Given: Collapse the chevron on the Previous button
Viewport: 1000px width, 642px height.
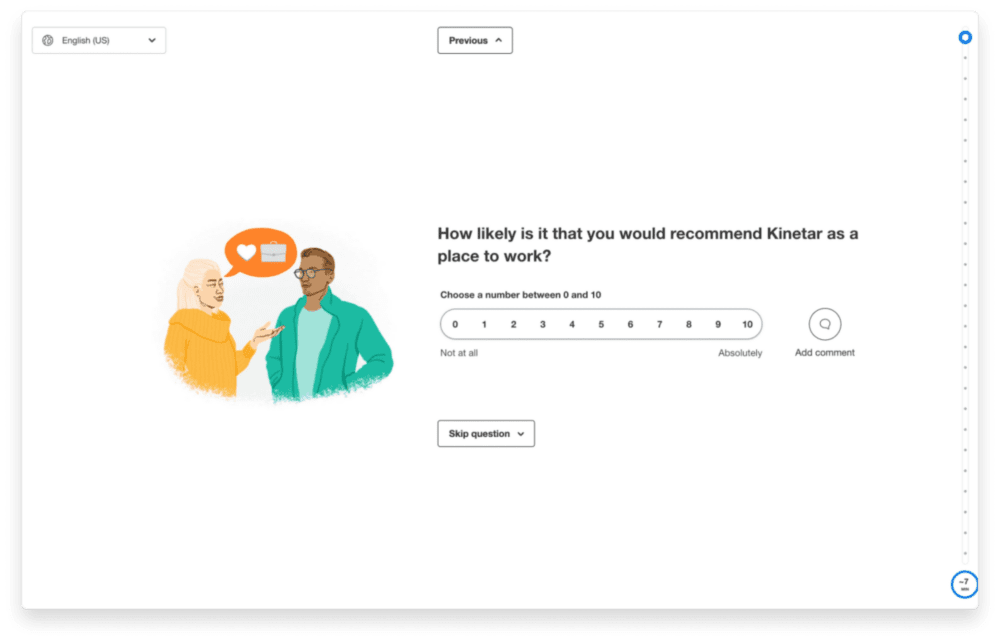Looking at the screenshot, I should [x=498, y=40].
